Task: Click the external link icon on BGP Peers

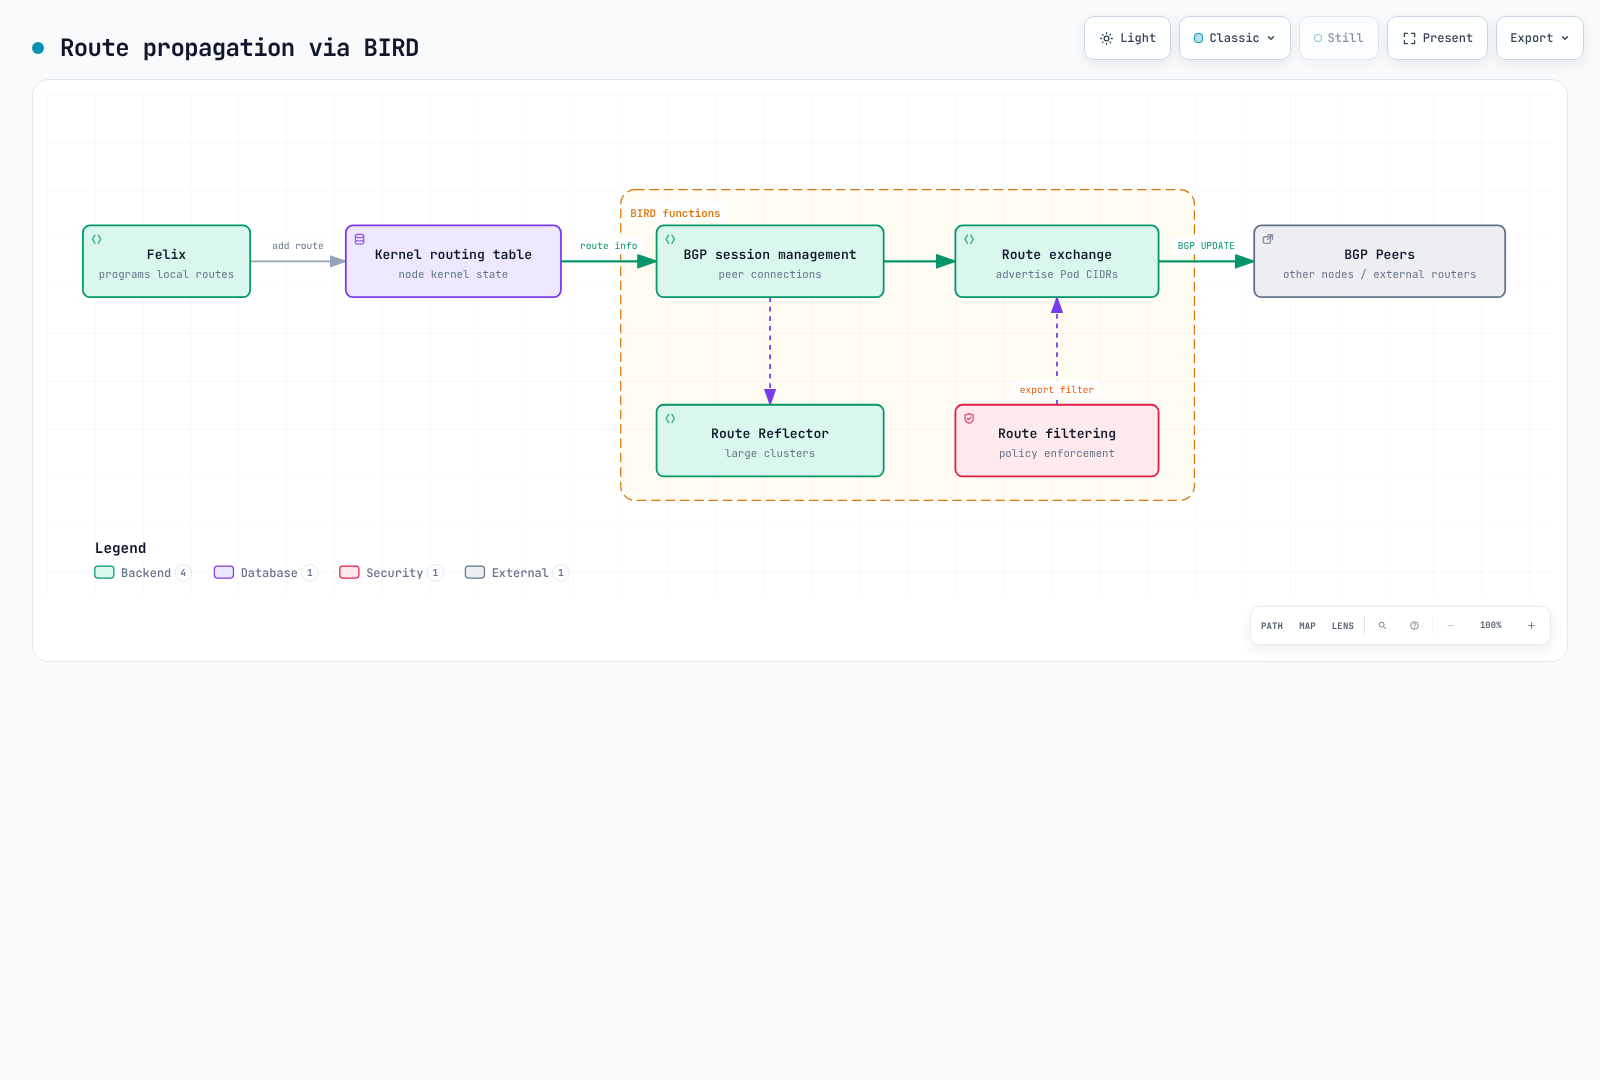Action: point(1268,240)
